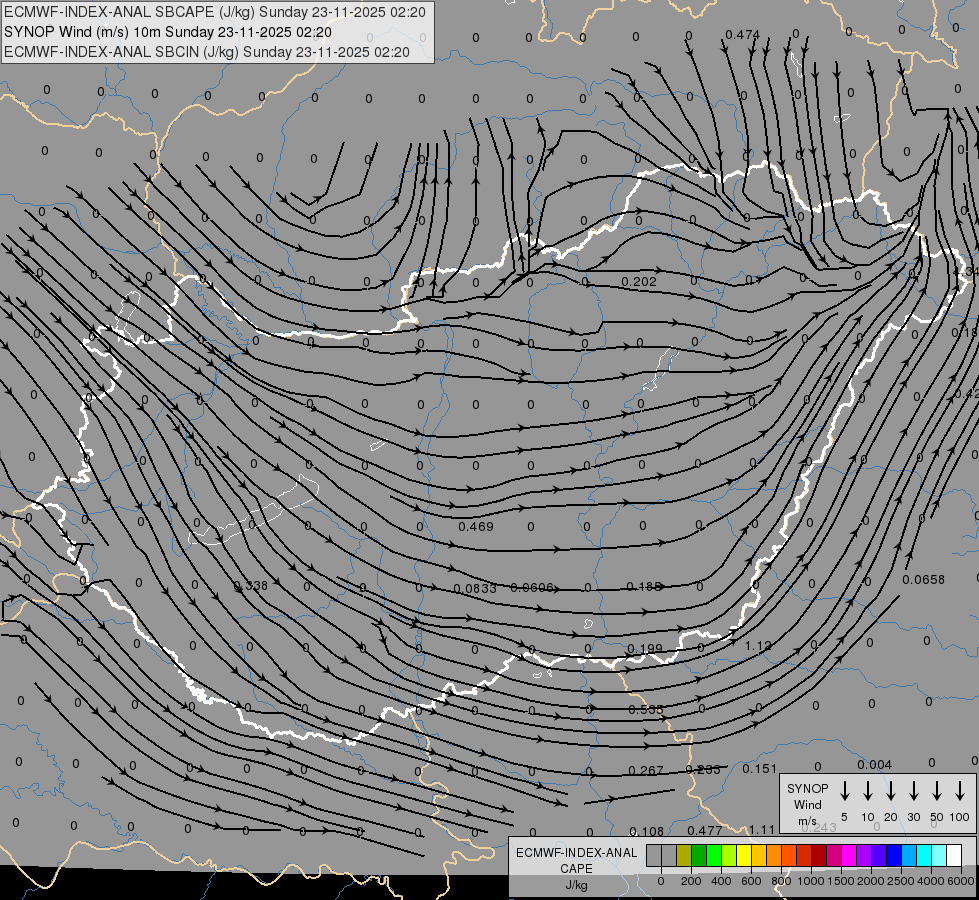The height and width of the screenshot is (900, 979).
Task: Click the 400 tick label on CAPE scale
Action: tap(721, 881)
